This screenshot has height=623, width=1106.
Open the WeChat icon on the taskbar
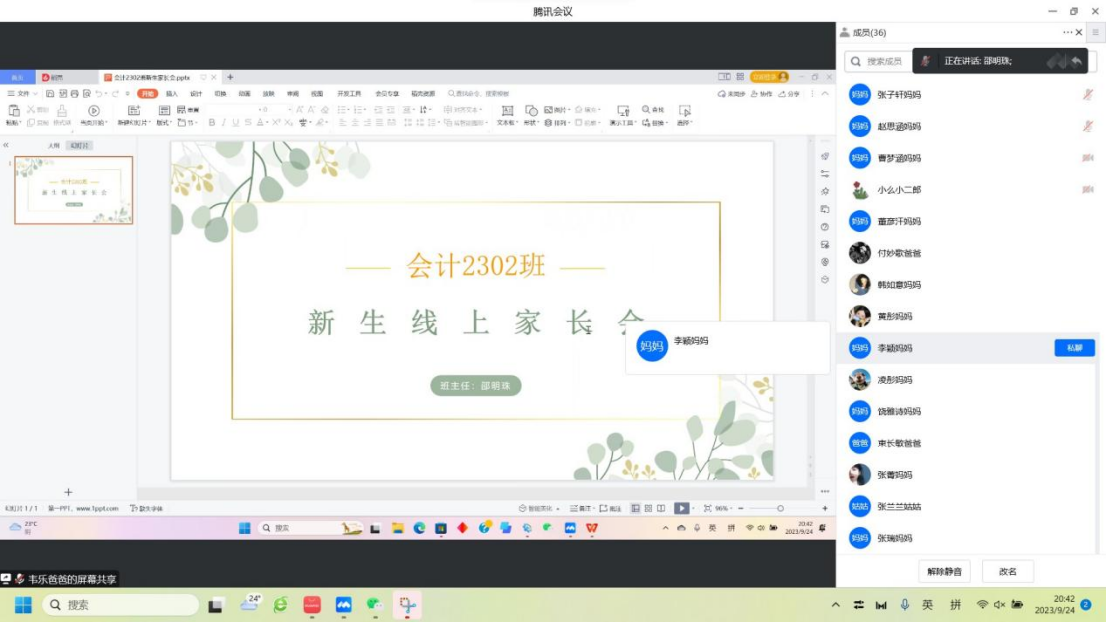click(x=374, y=605)
